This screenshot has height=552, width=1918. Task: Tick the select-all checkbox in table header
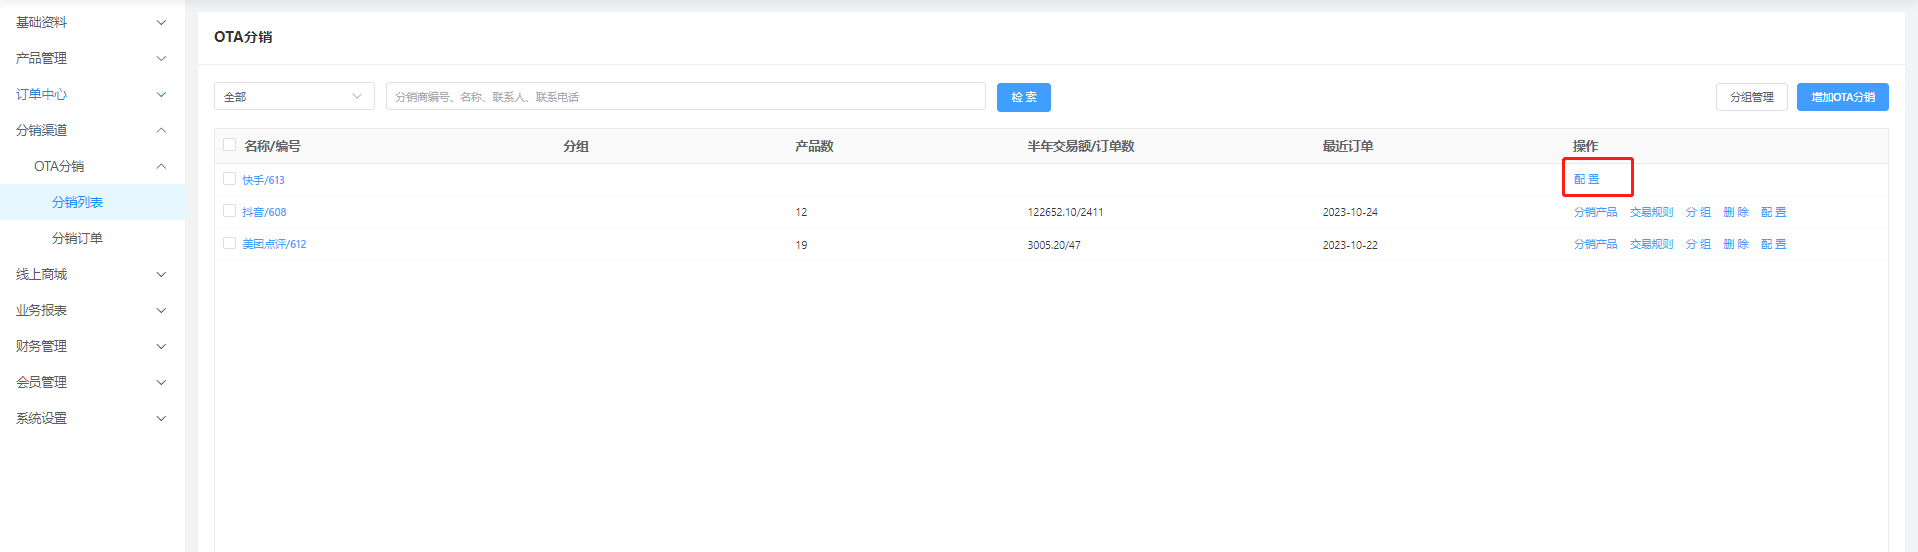click(229, 145)
